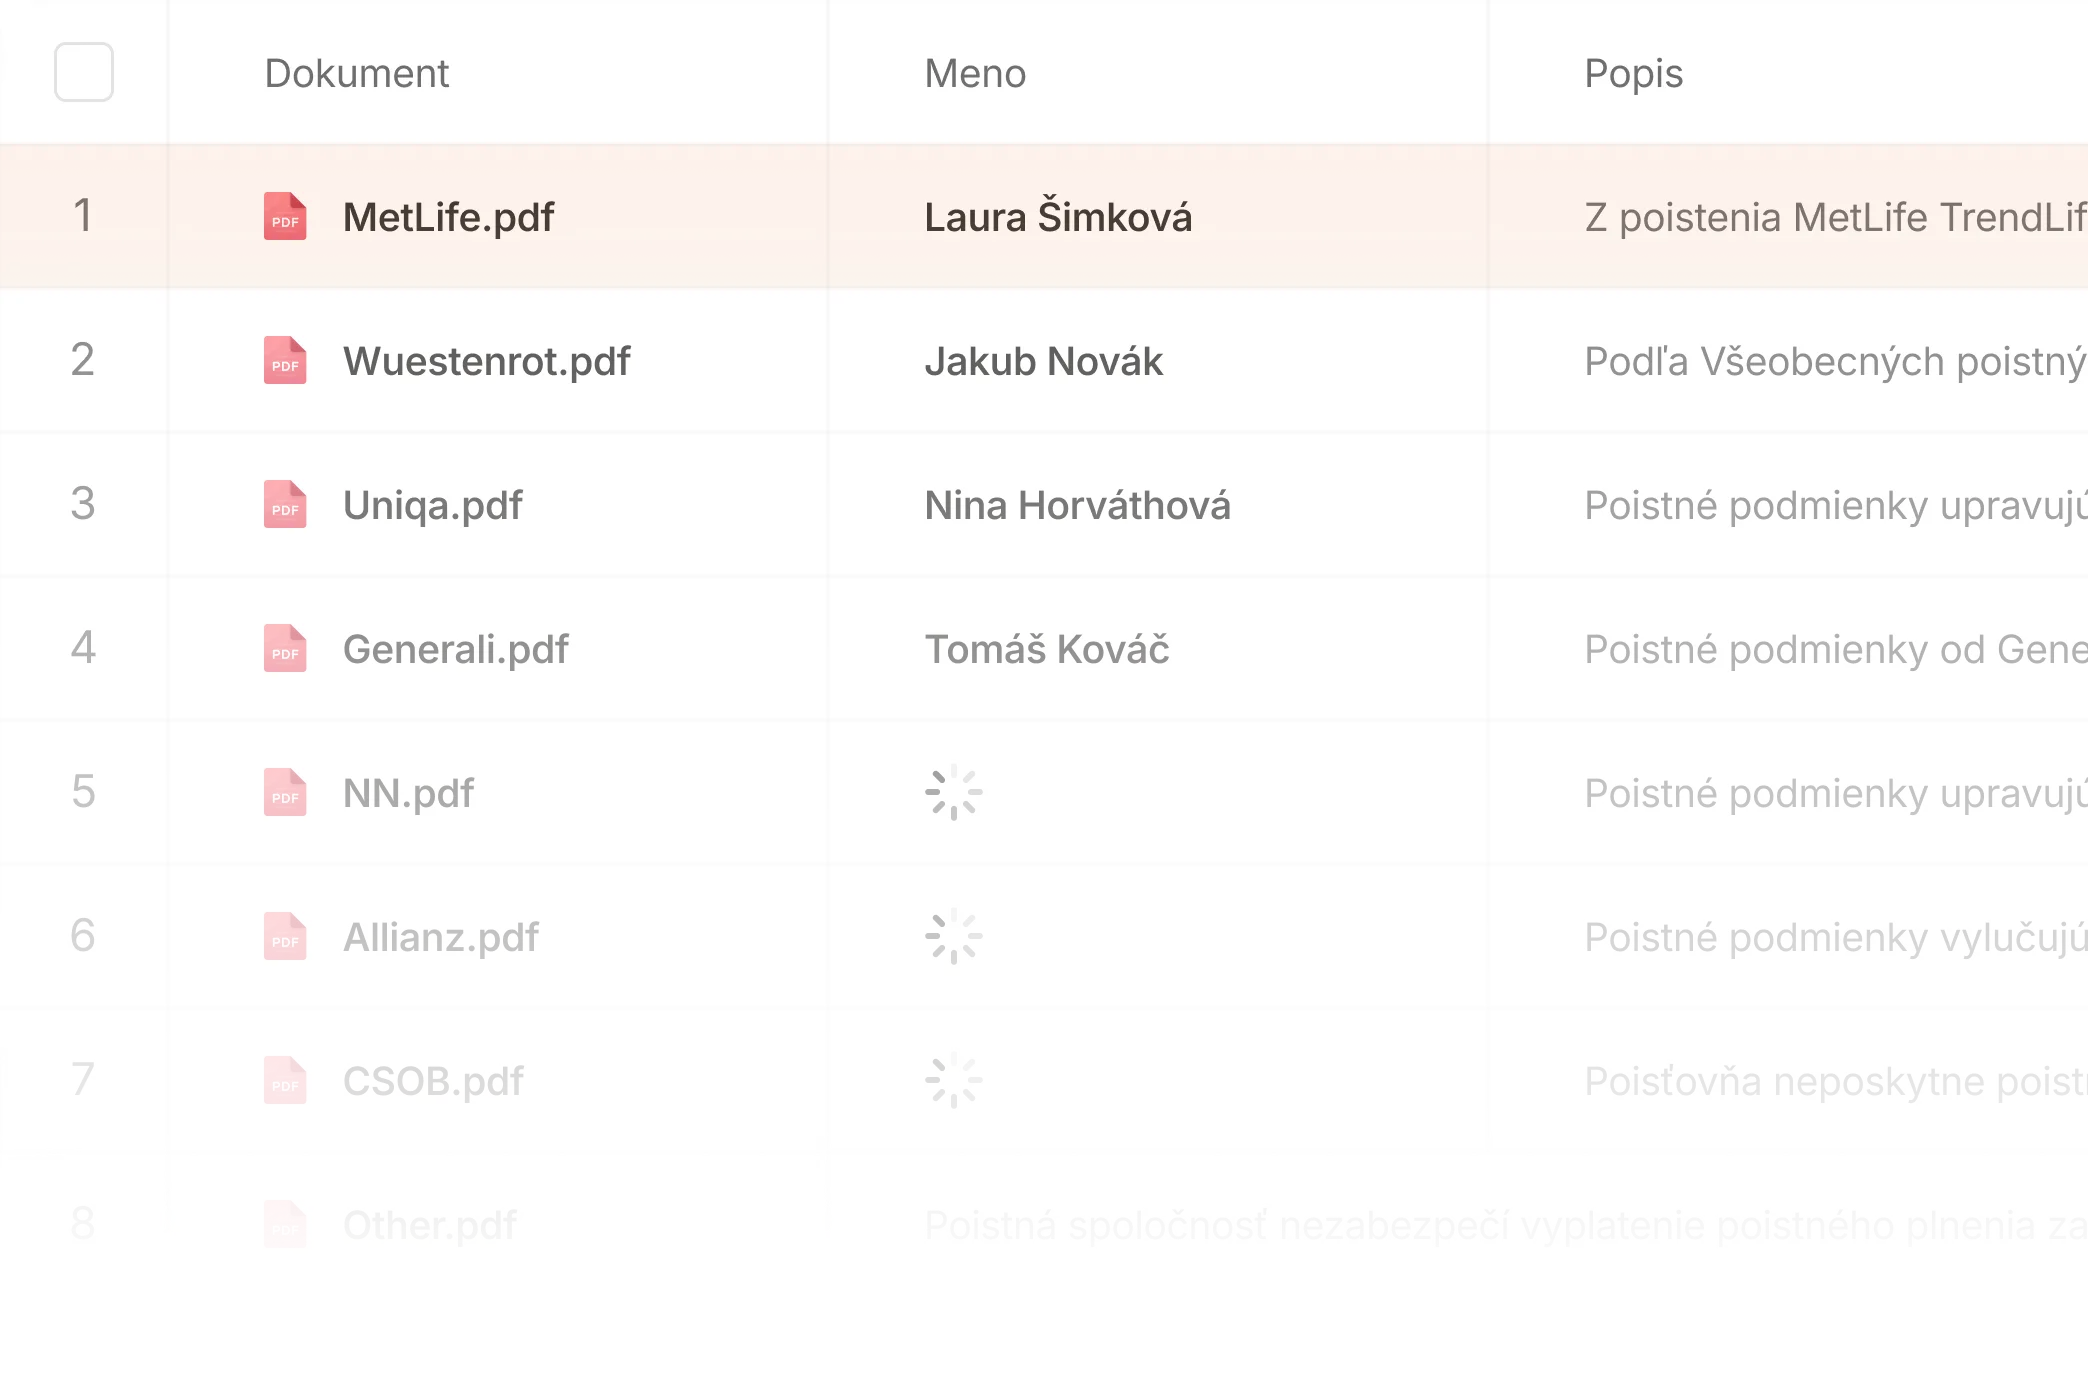Click the loading spinner in the NN.pdf row

coord(954,792)
